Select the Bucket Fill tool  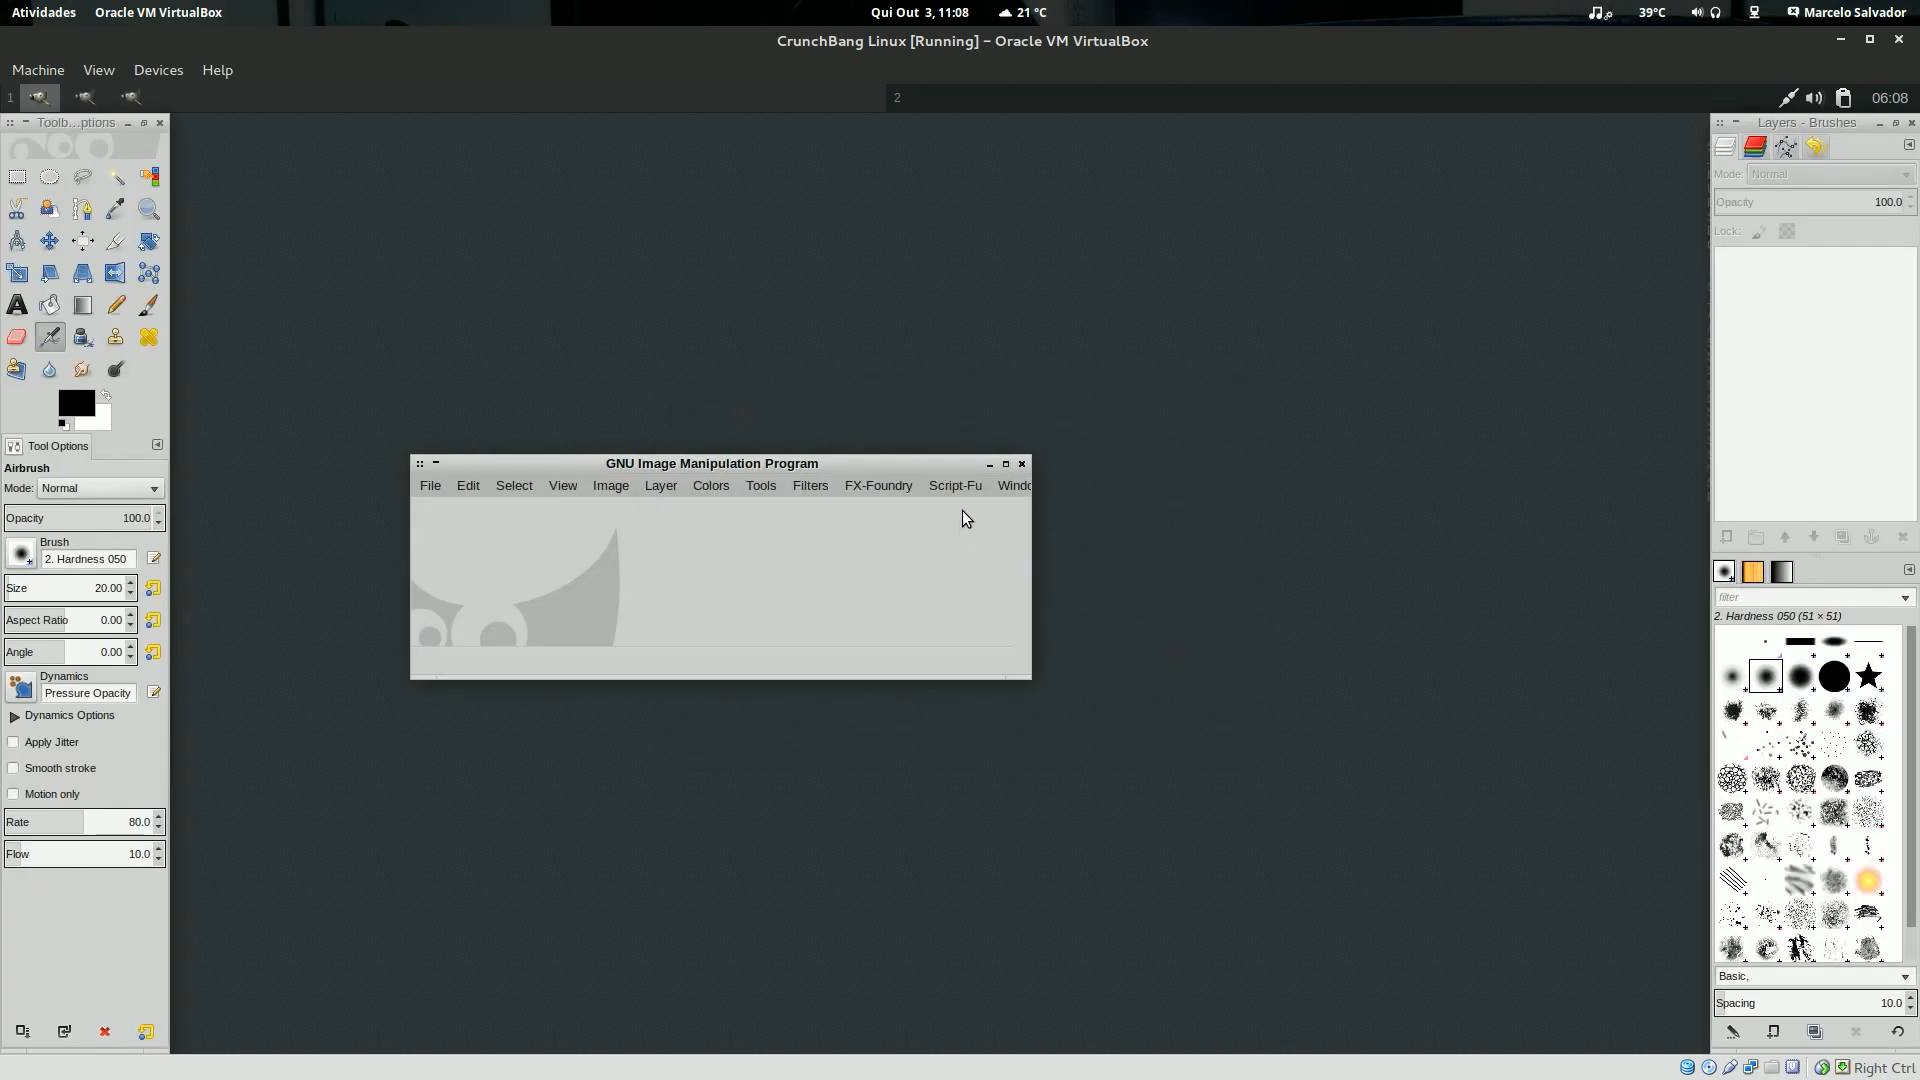[x=50, y=305]
